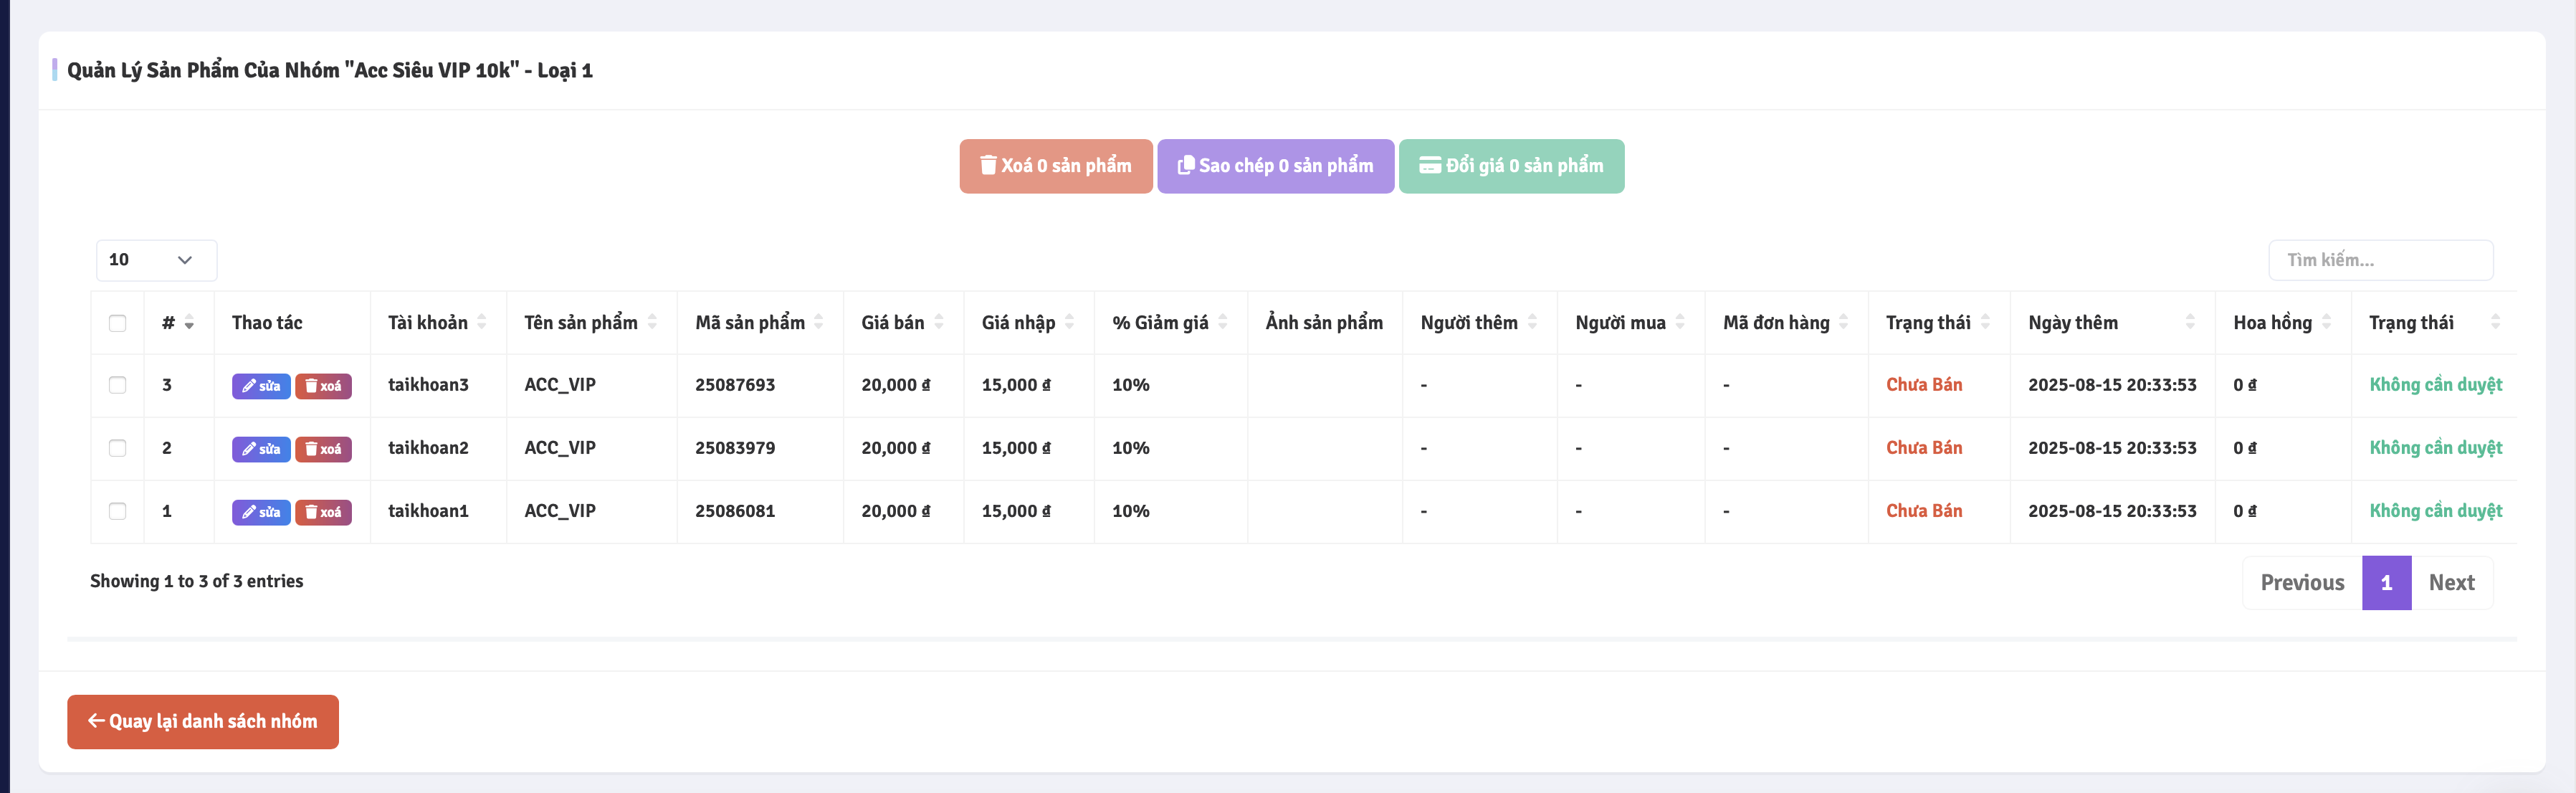Click the copy icon on Sao chép button
The width and height of the screenshot is (2576, 793).
point(1185,165)
